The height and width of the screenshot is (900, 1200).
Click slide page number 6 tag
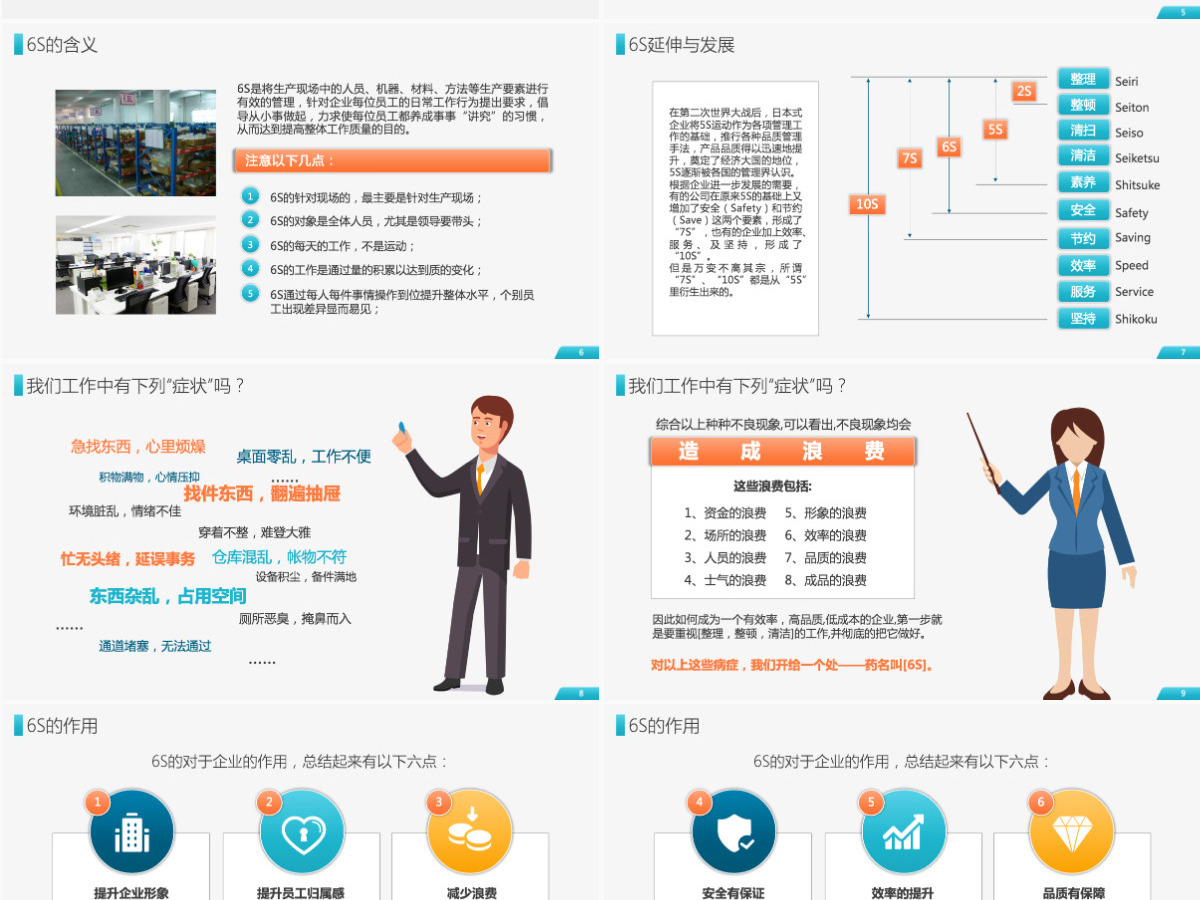tap(578, 352)
